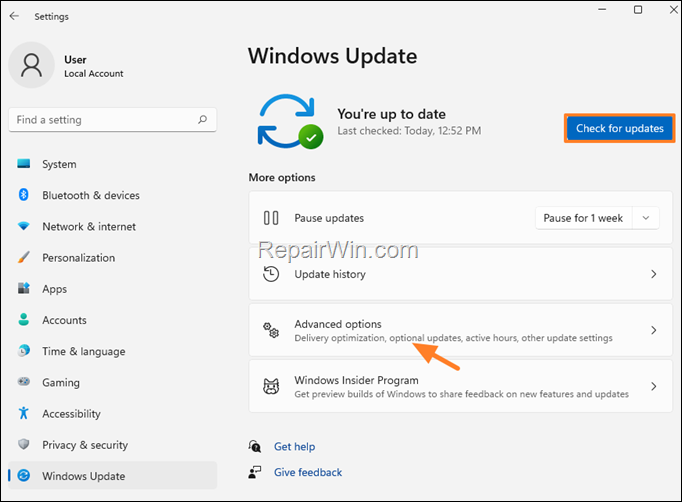Click the search magnifier icon
Viewport: 682px width, 502px height.
coord(202,119)
